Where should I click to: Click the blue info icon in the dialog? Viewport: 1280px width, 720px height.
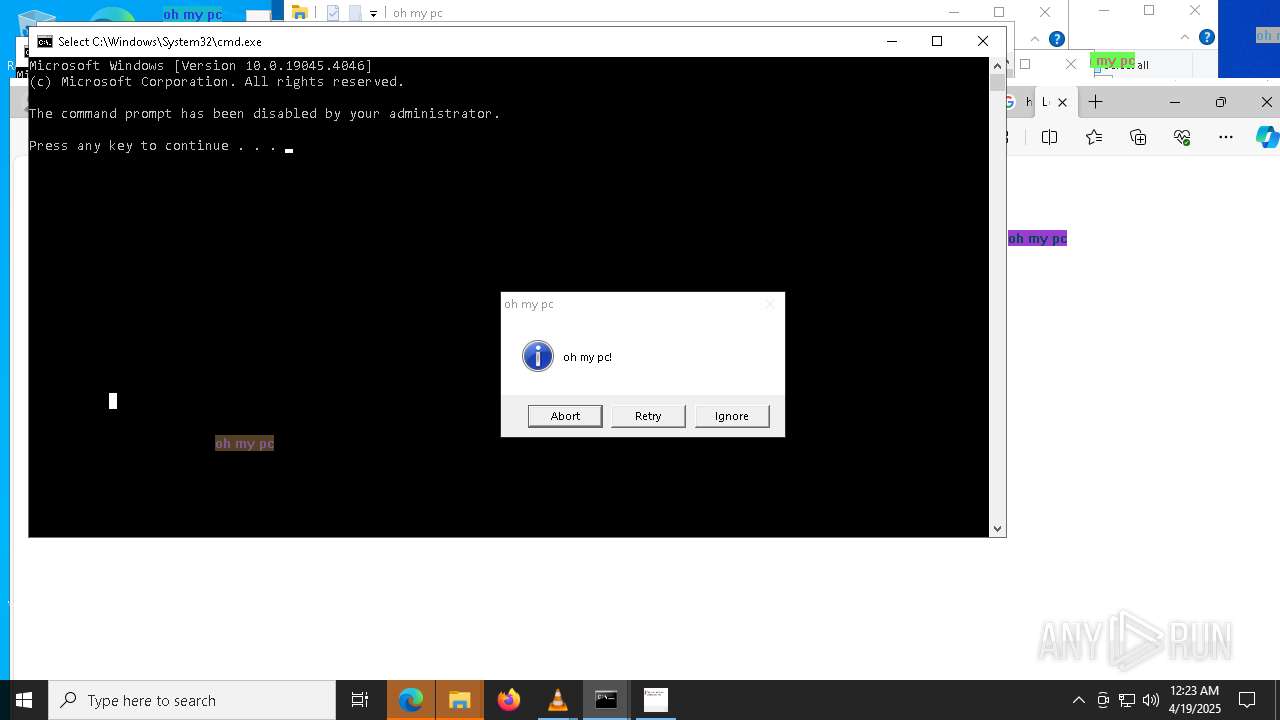(538, 356)
